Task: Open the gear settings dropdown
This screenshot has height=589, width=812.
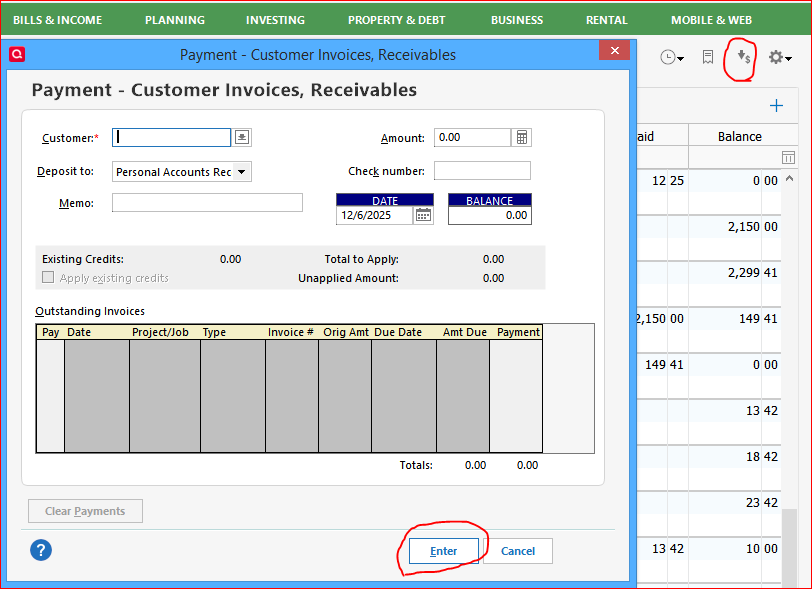Action: coord(779,58)
